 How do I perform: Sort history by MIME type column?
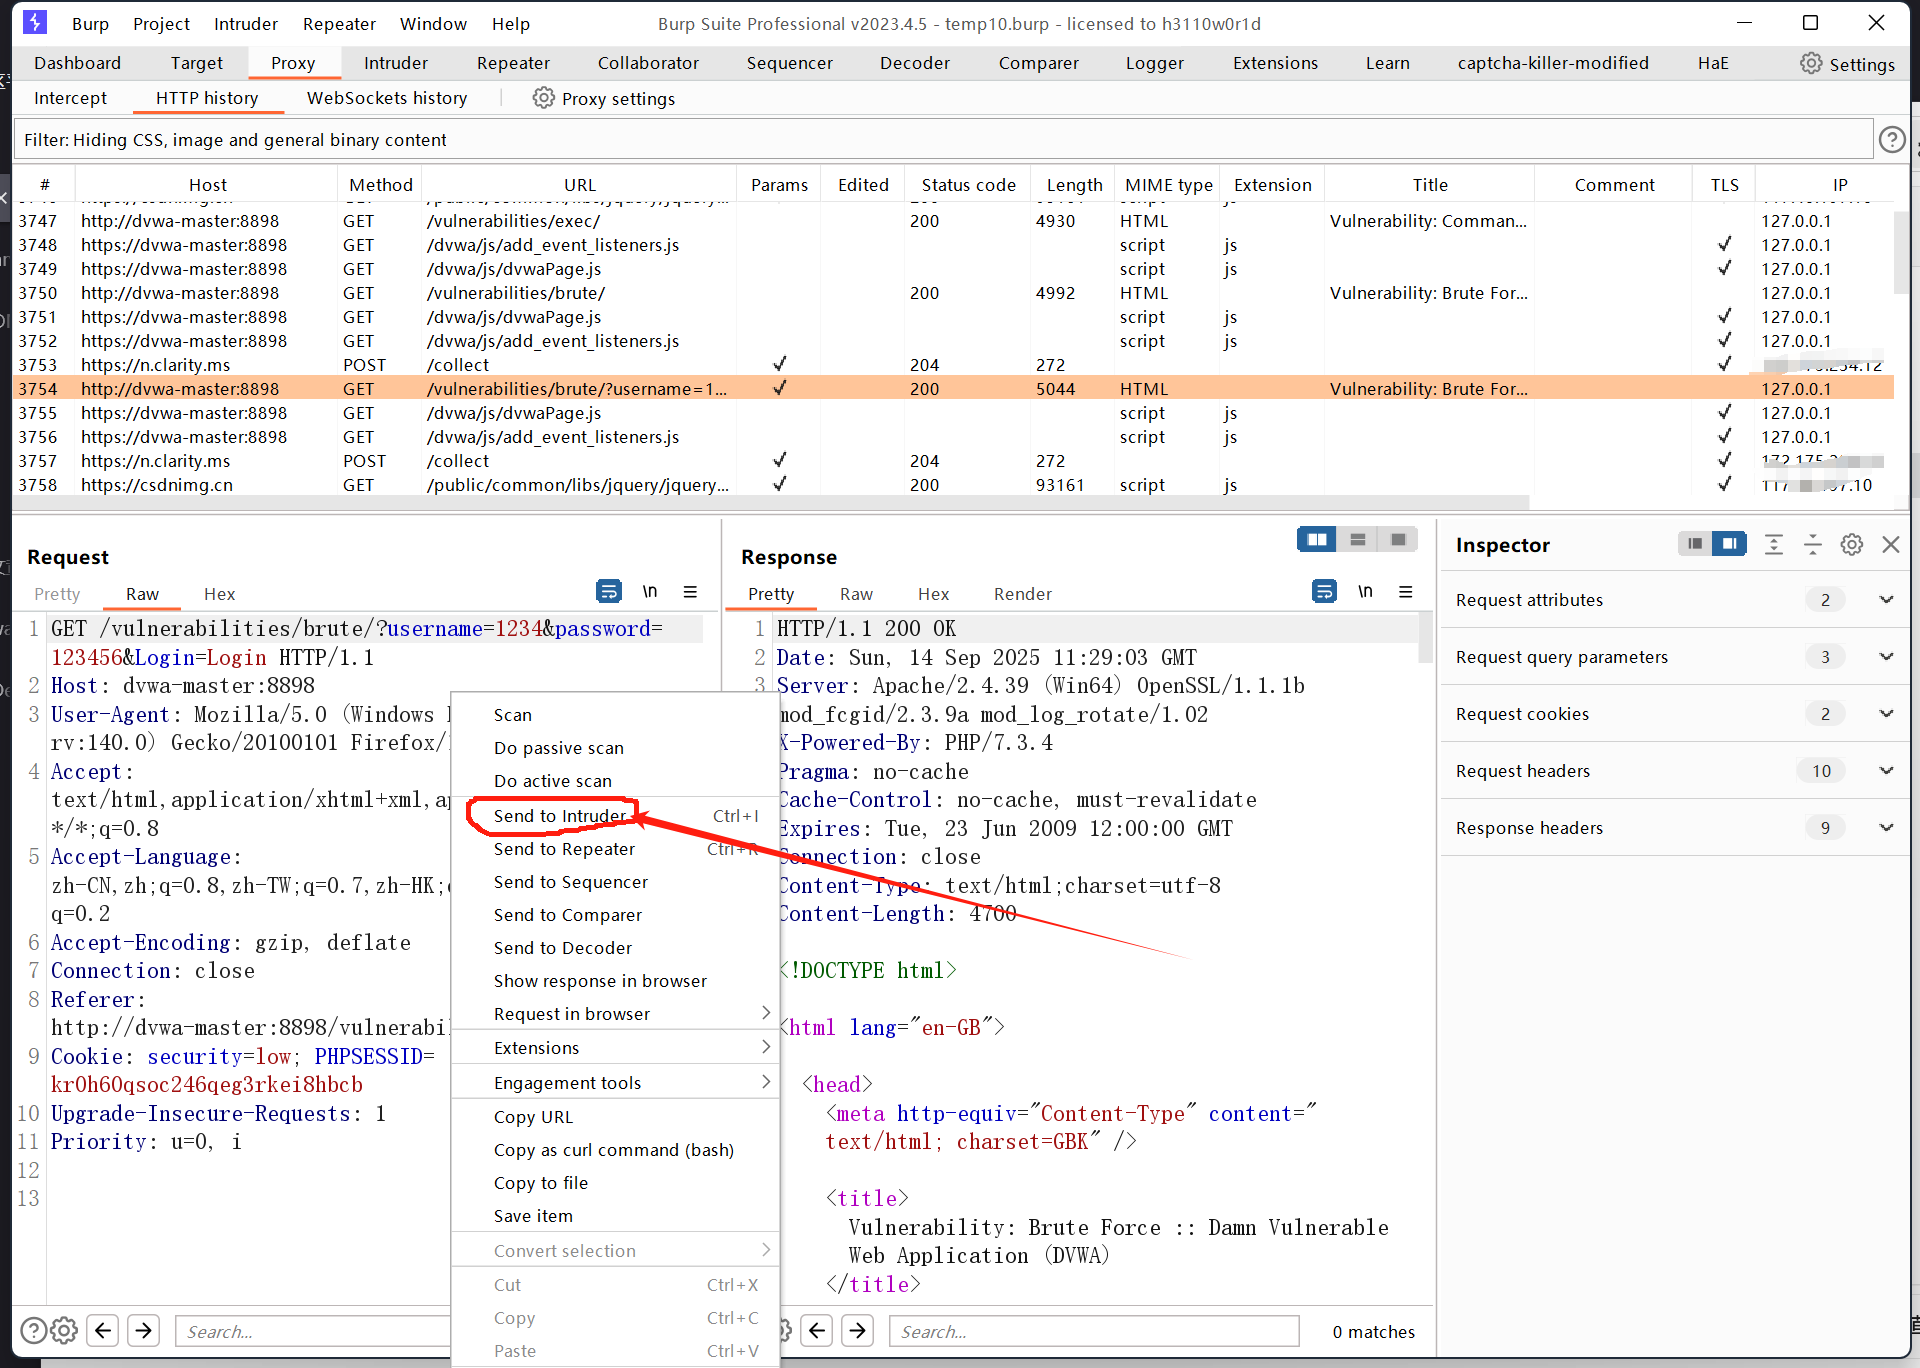click(1168, 184)
